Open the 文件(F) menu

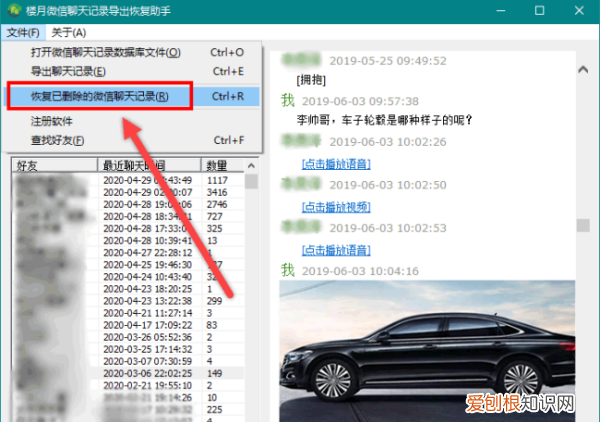[x=23, y=33]
